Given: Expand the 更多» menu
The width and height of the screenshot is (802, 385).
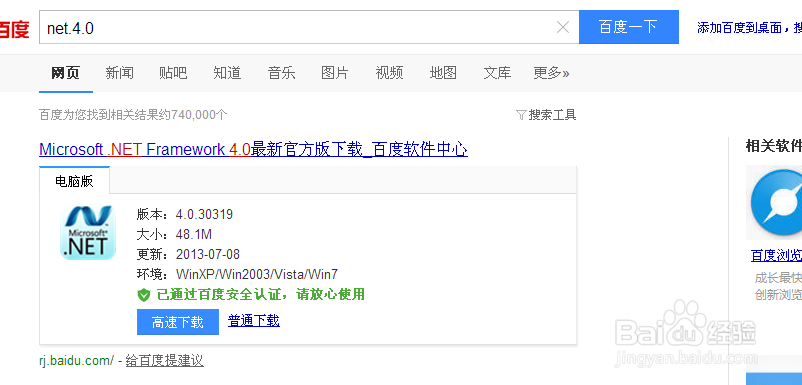Looking at the screenshot, I should 551,73.
